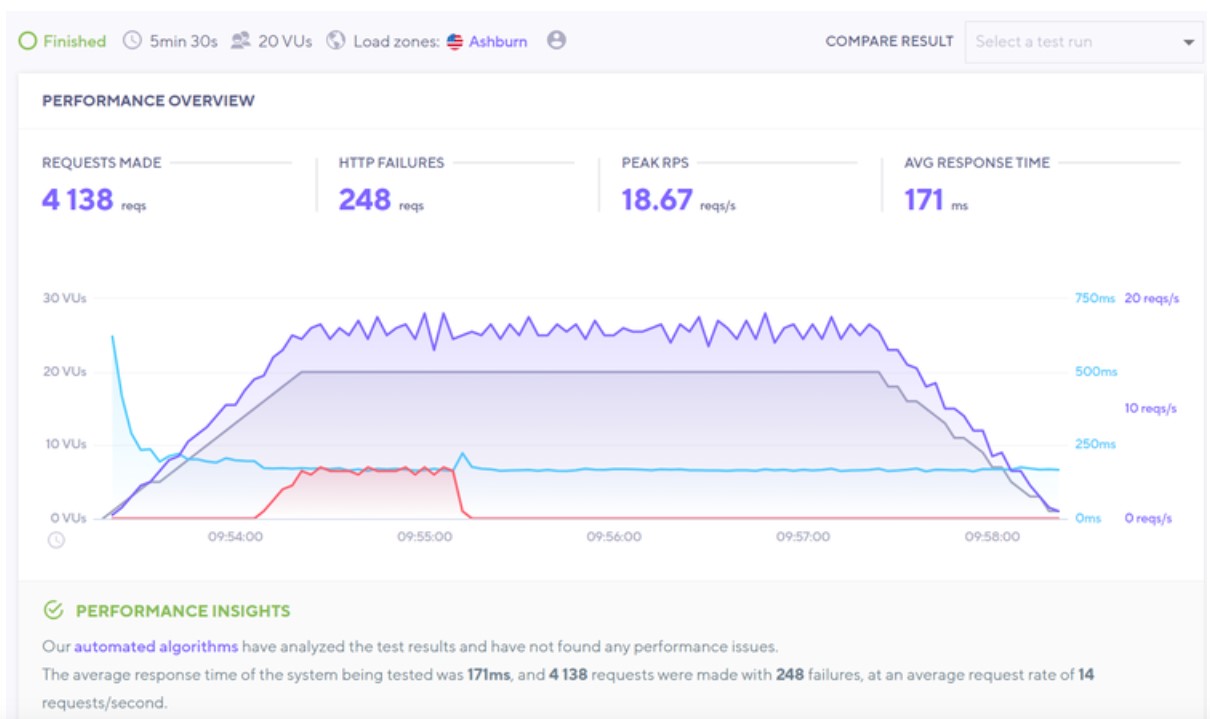Click the AVG RESPONSE TIME label
The height and width of the screenshot is (719, 1210).
point(977,163)
